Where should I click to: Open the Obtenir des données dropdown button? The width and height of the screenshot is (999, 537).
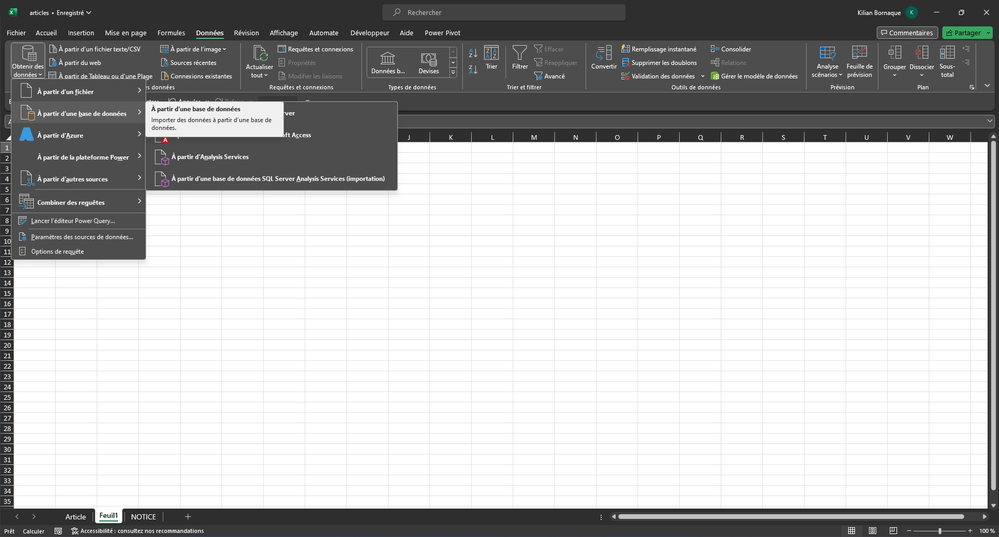(x=27, y=61)
